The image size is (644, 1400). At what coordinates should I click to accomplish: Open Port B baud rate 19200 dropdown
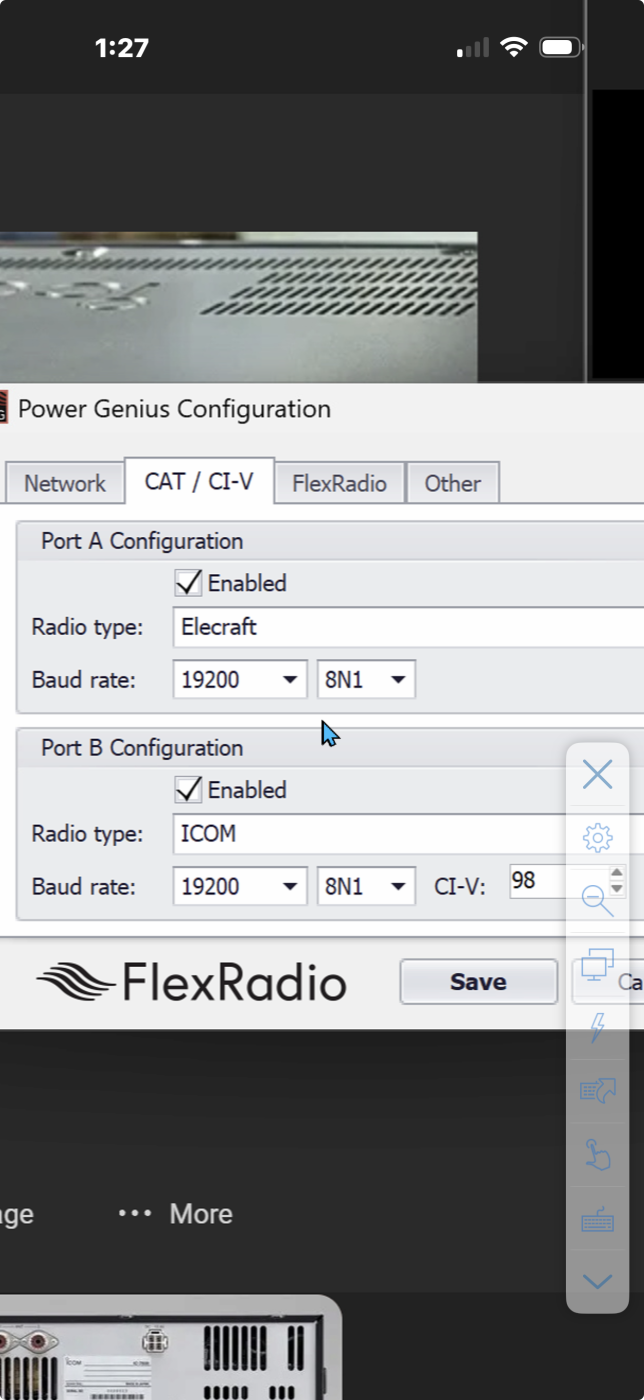click(240, 886)
